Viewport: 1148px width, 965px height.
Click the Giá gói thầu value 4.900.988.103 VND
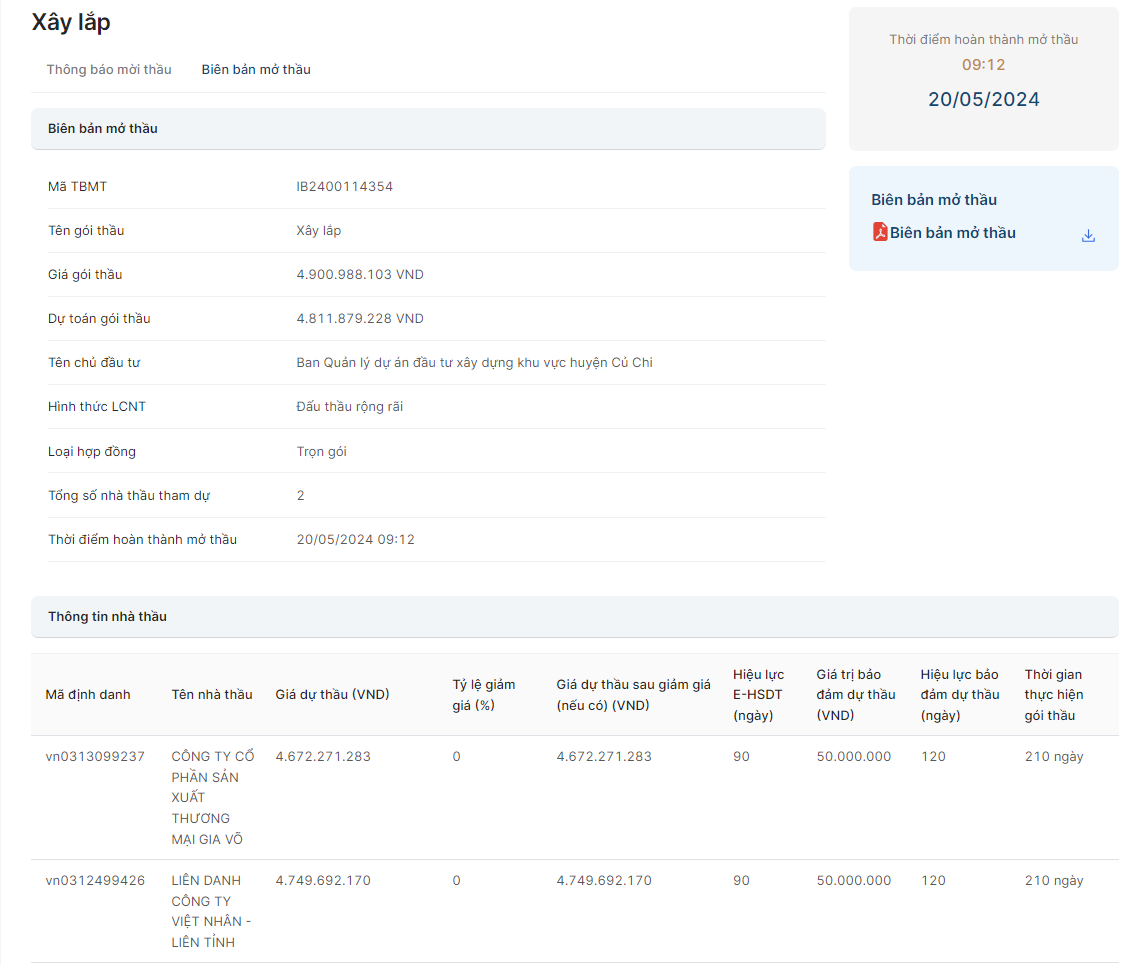pos(360,275)
